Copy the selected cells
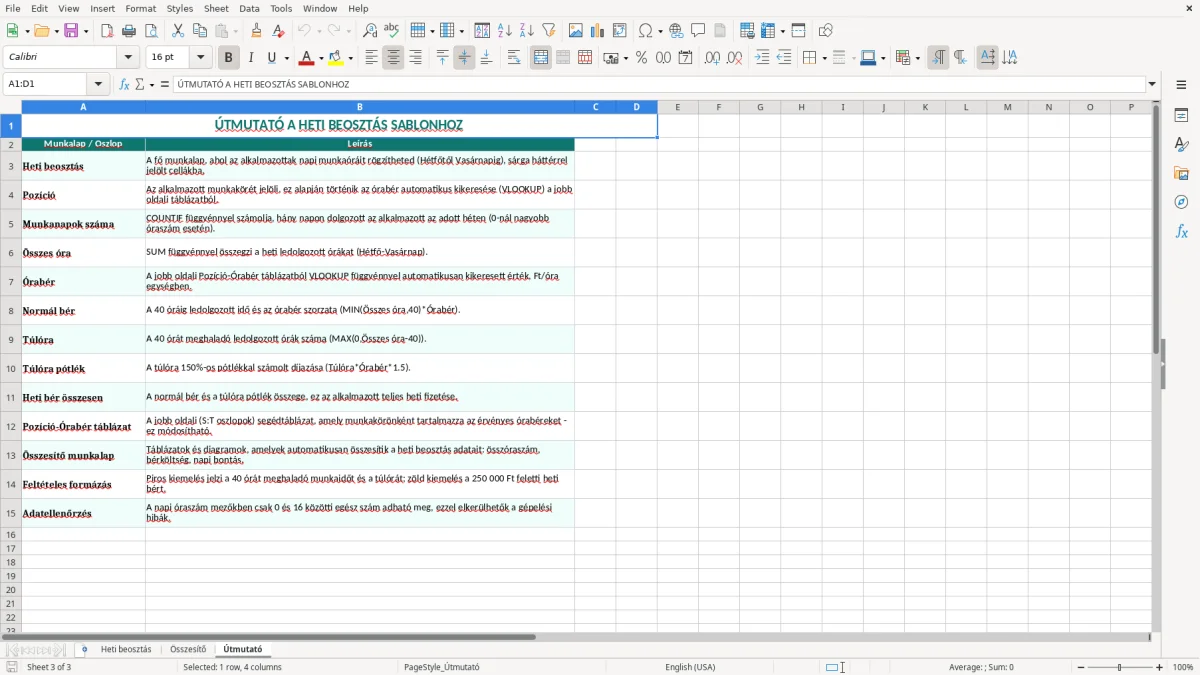 coord(200,31)
